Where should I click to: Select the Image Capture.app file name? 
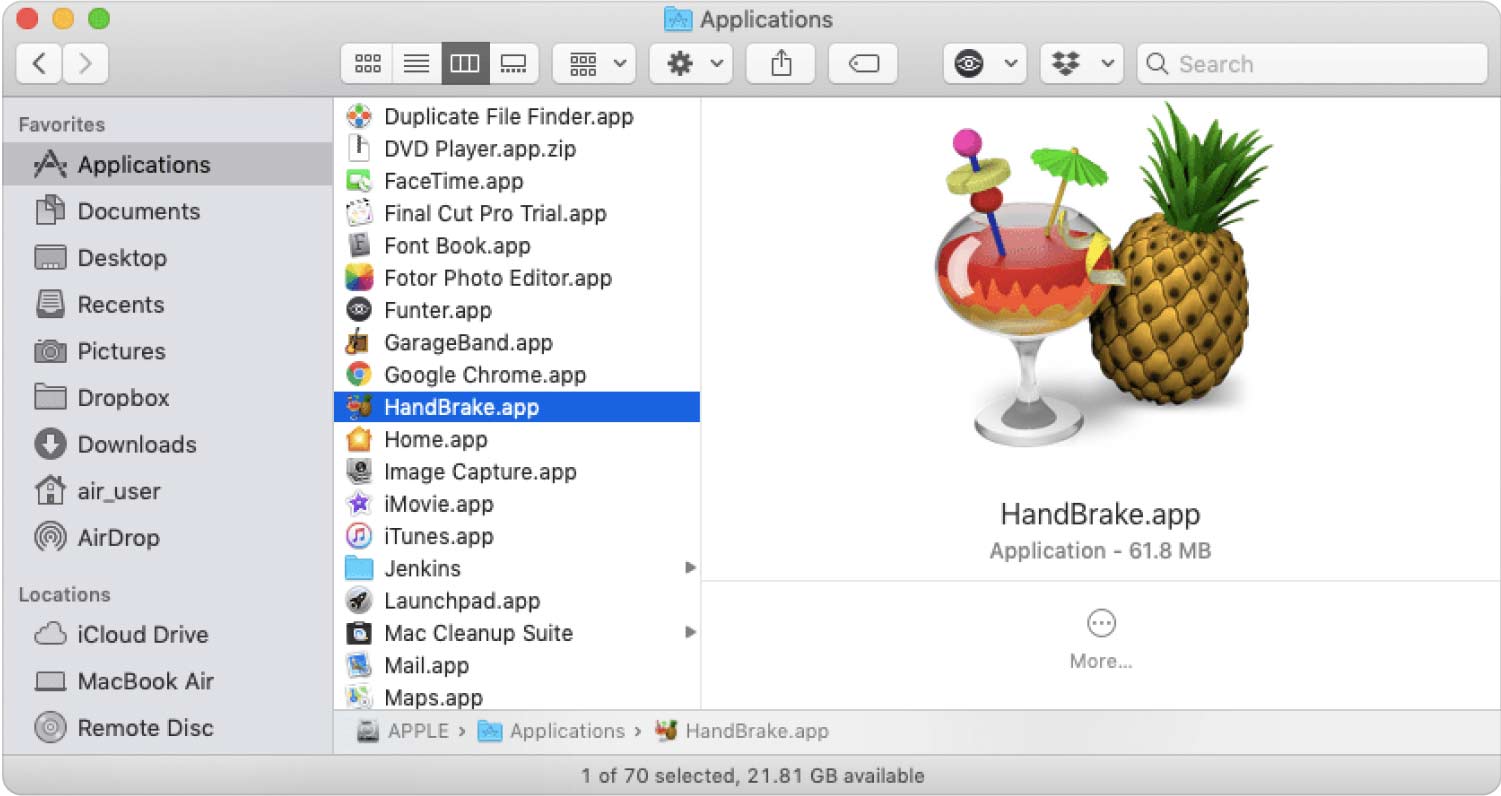tap(480, 472)
